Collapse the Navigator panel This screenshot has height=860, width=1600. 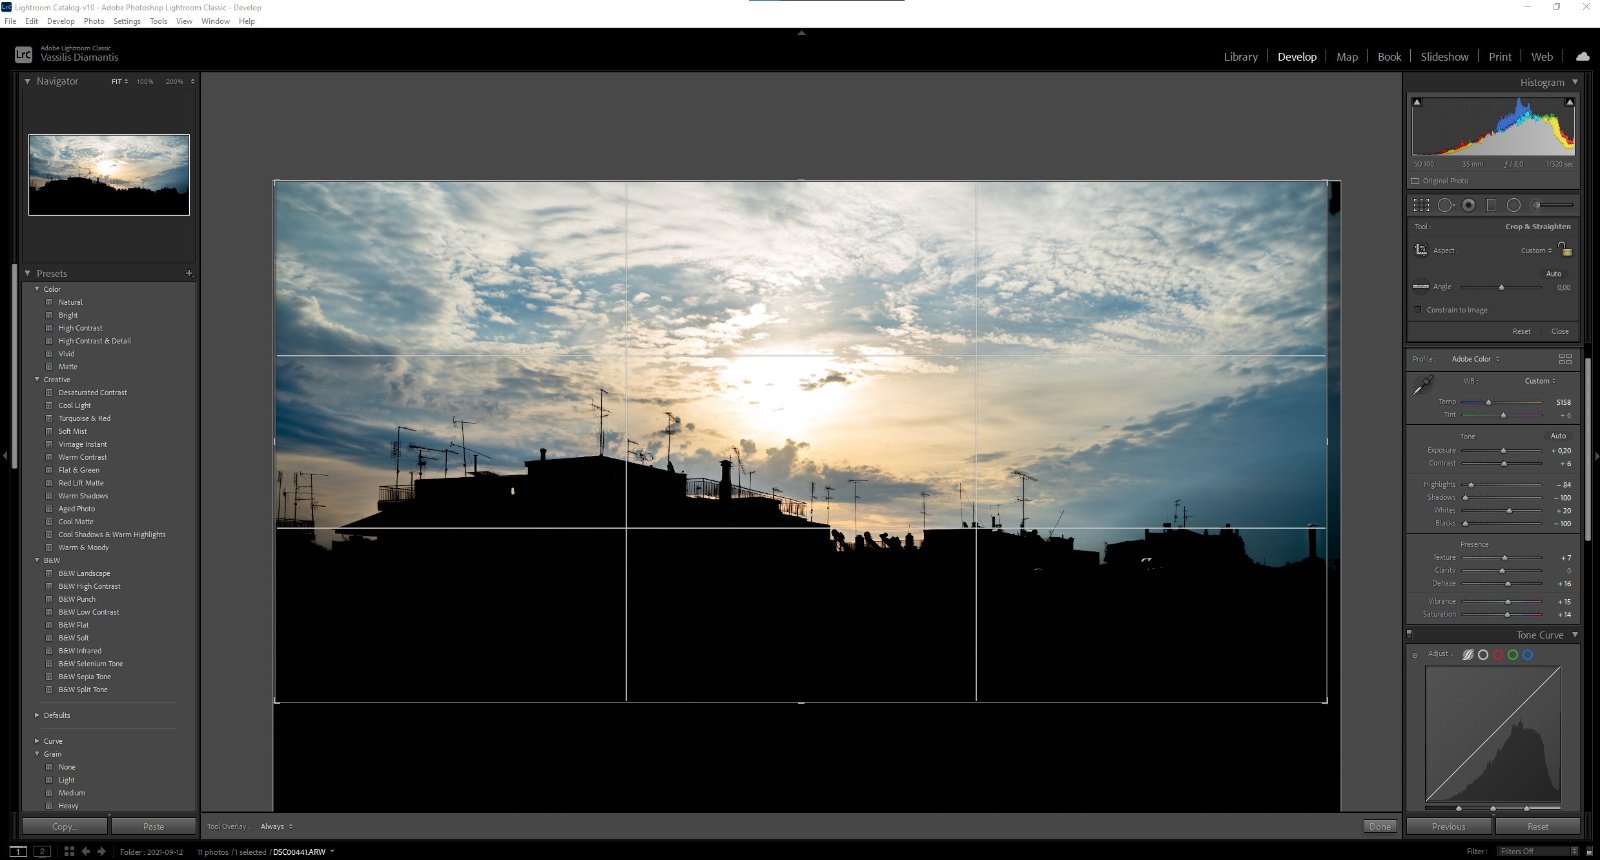27,81
